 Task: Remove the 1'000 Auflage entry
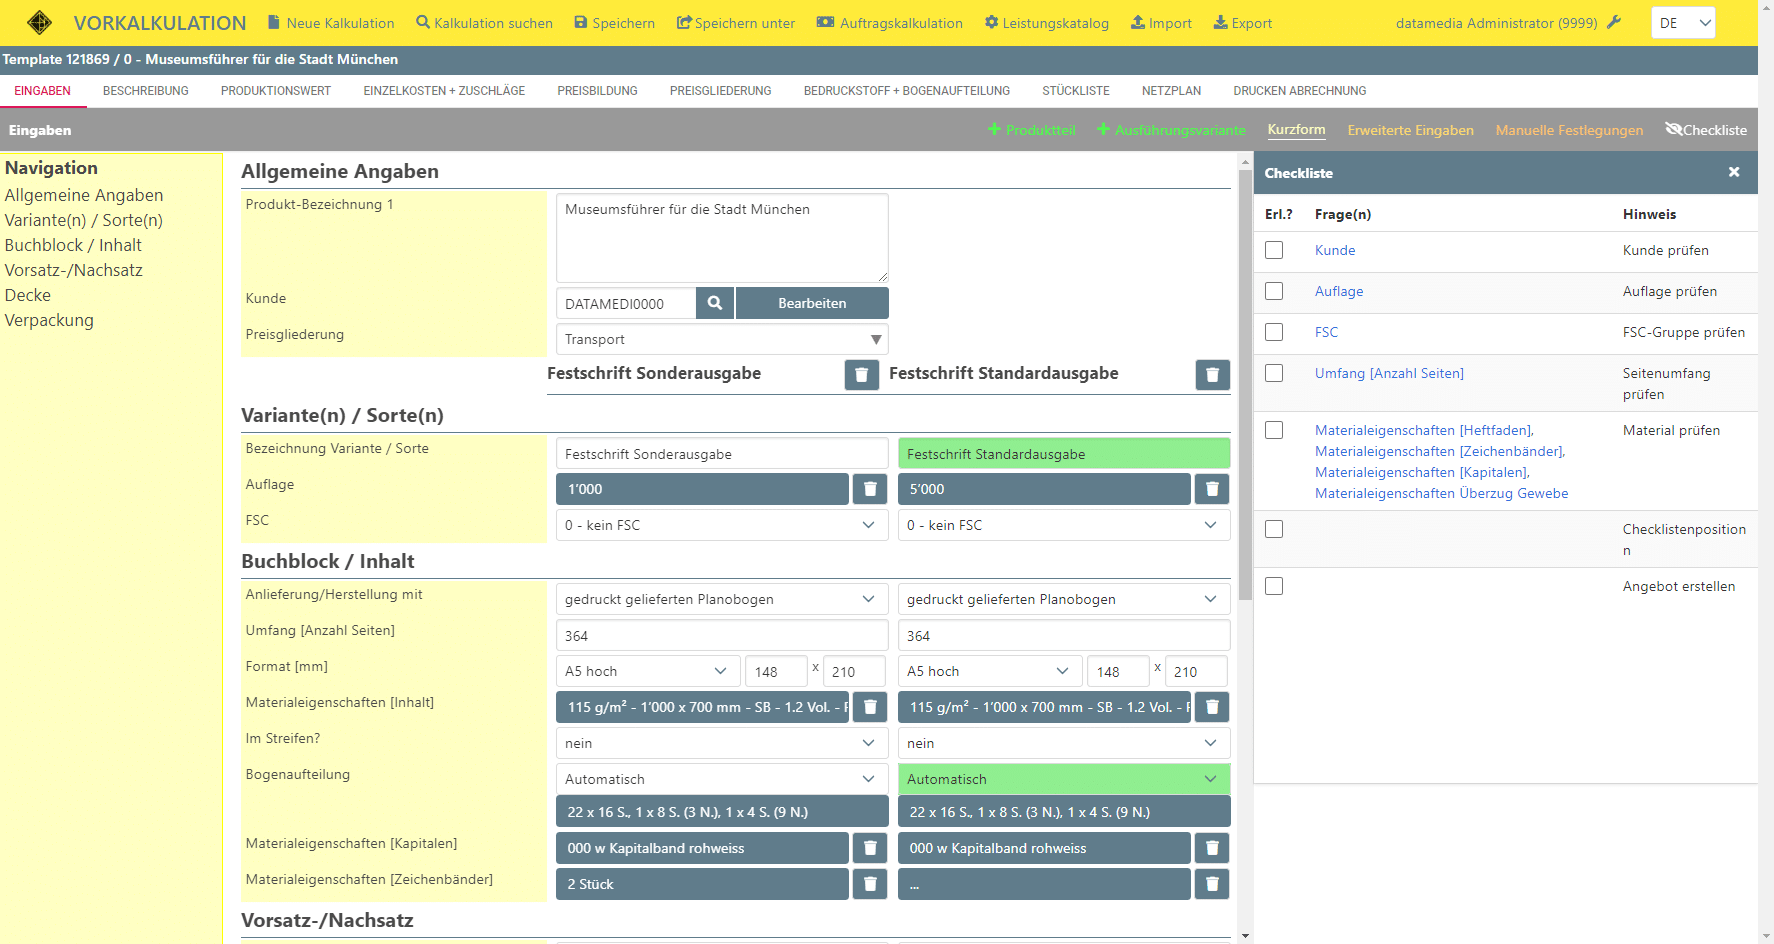[870, 489]
